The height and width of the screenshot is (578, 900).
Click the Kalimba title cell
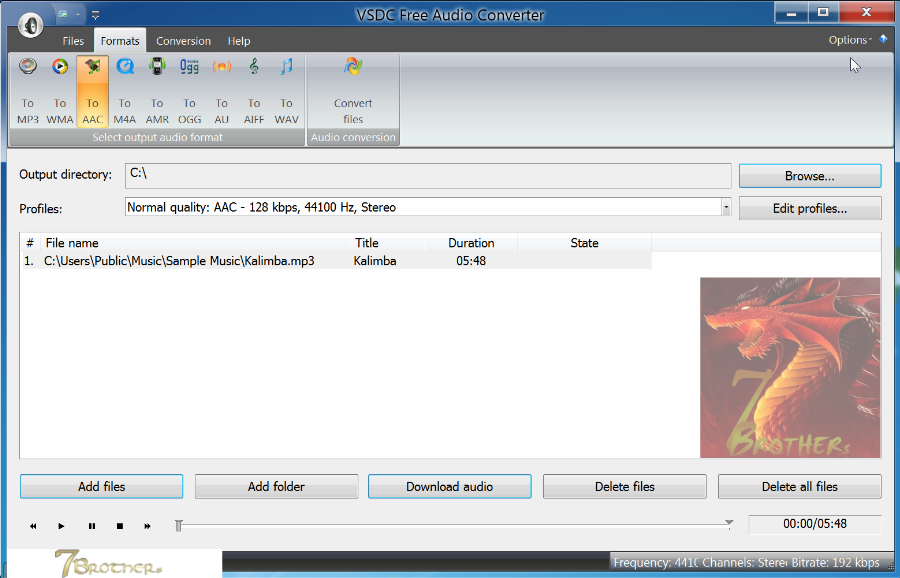[375, 261]
